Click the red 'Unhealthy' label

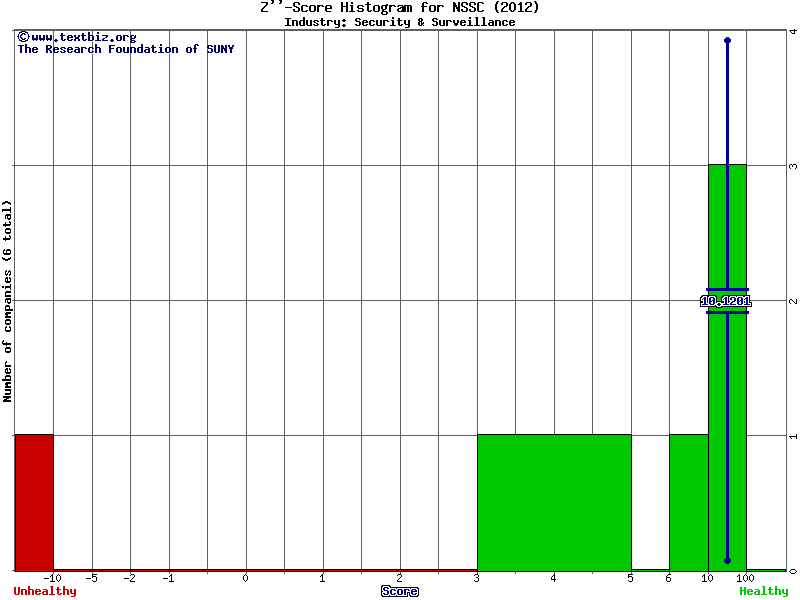(45, 591)
